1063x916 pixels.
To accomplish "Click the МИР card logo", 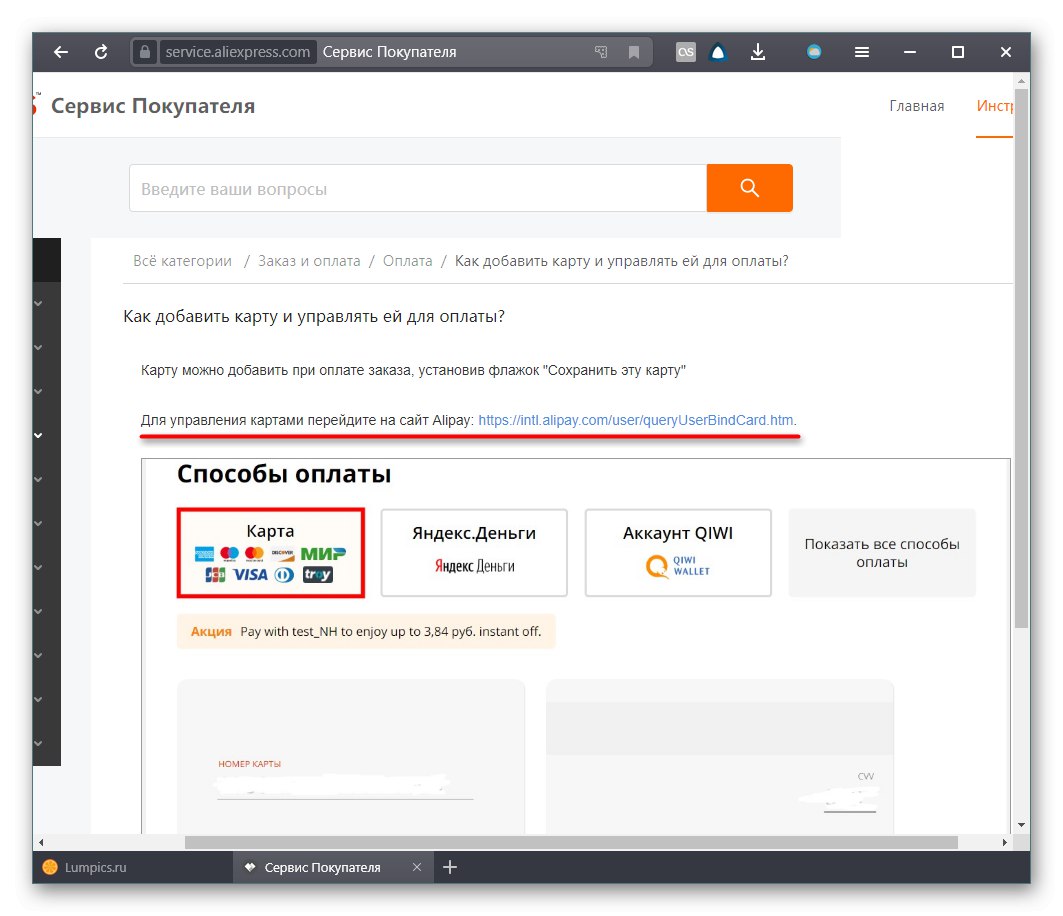I will tap(323, 554).
